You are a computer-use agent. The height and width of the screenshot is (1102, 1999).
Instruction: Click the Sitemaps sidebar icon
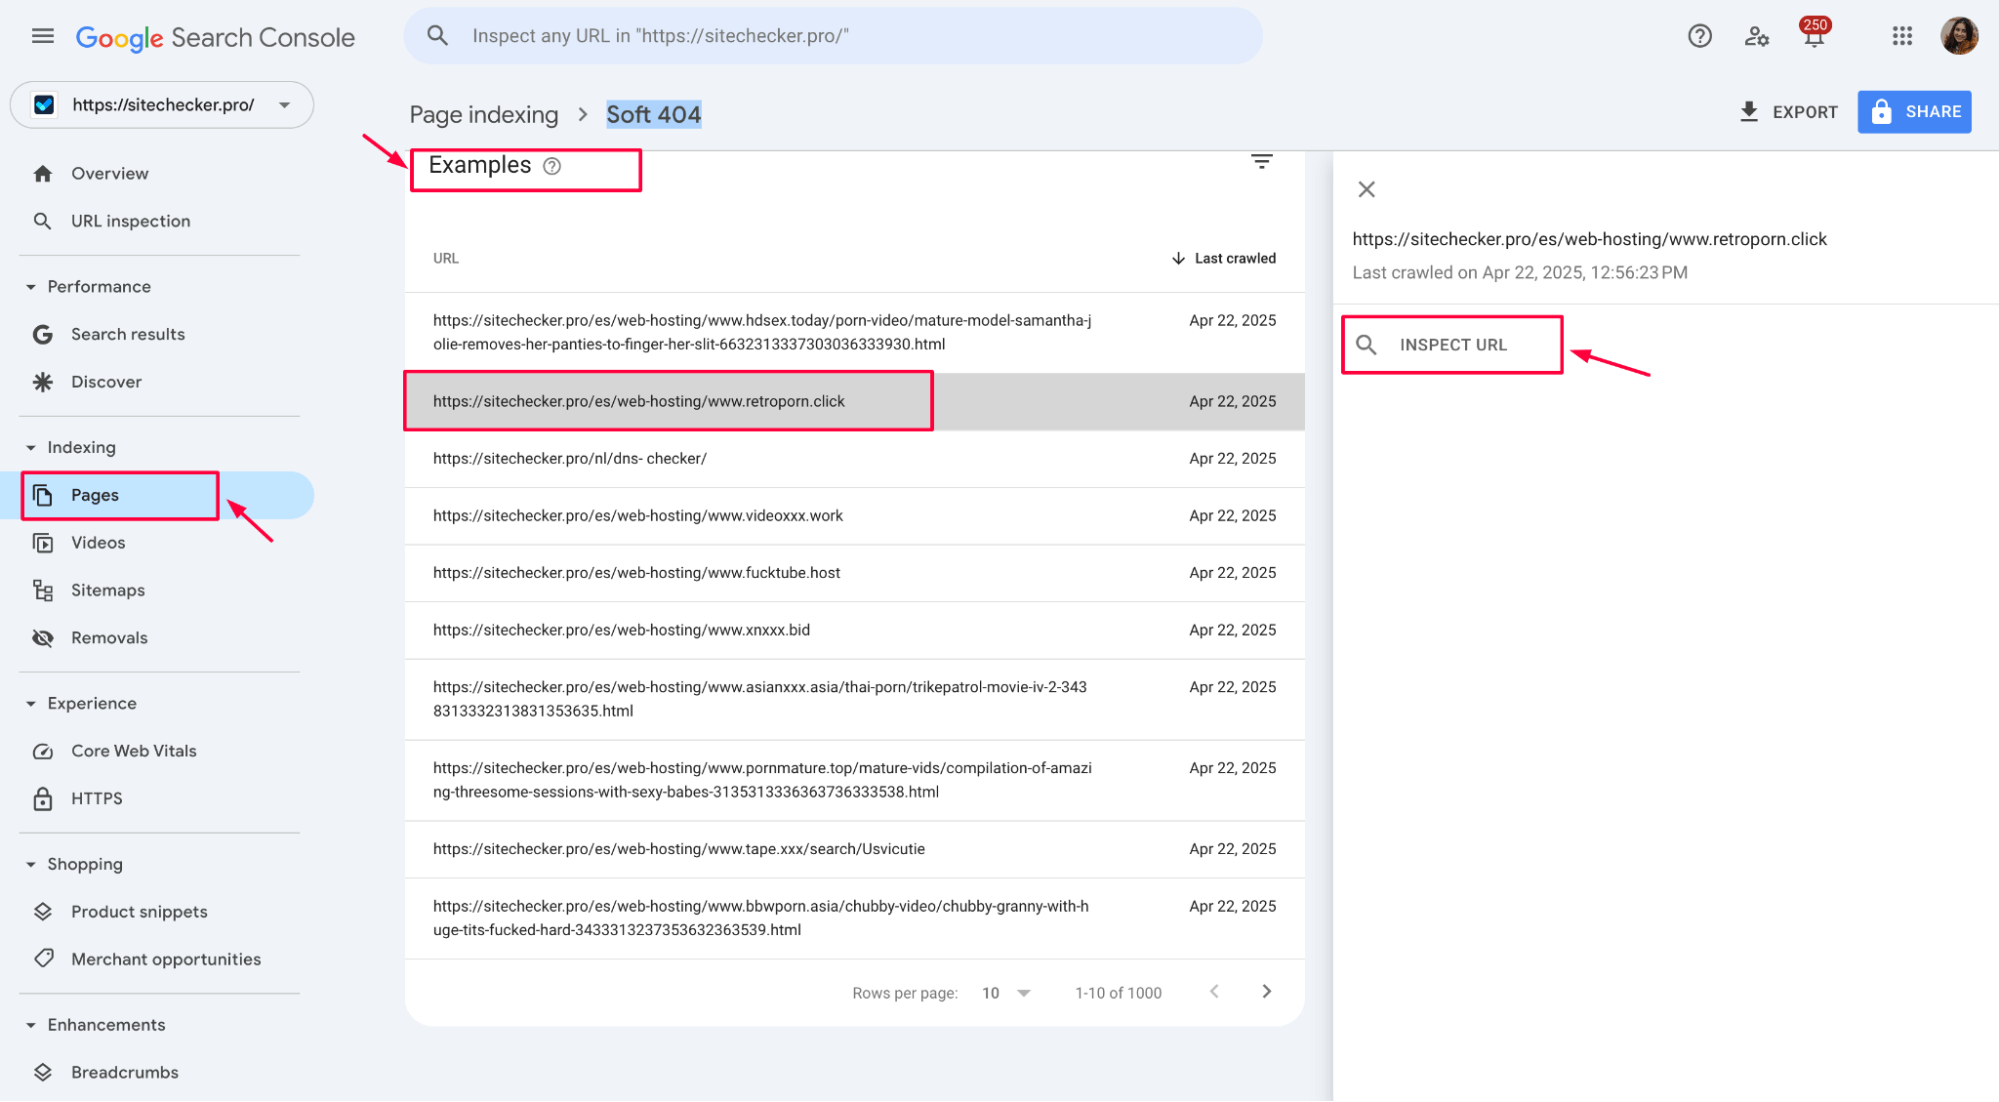42,590
